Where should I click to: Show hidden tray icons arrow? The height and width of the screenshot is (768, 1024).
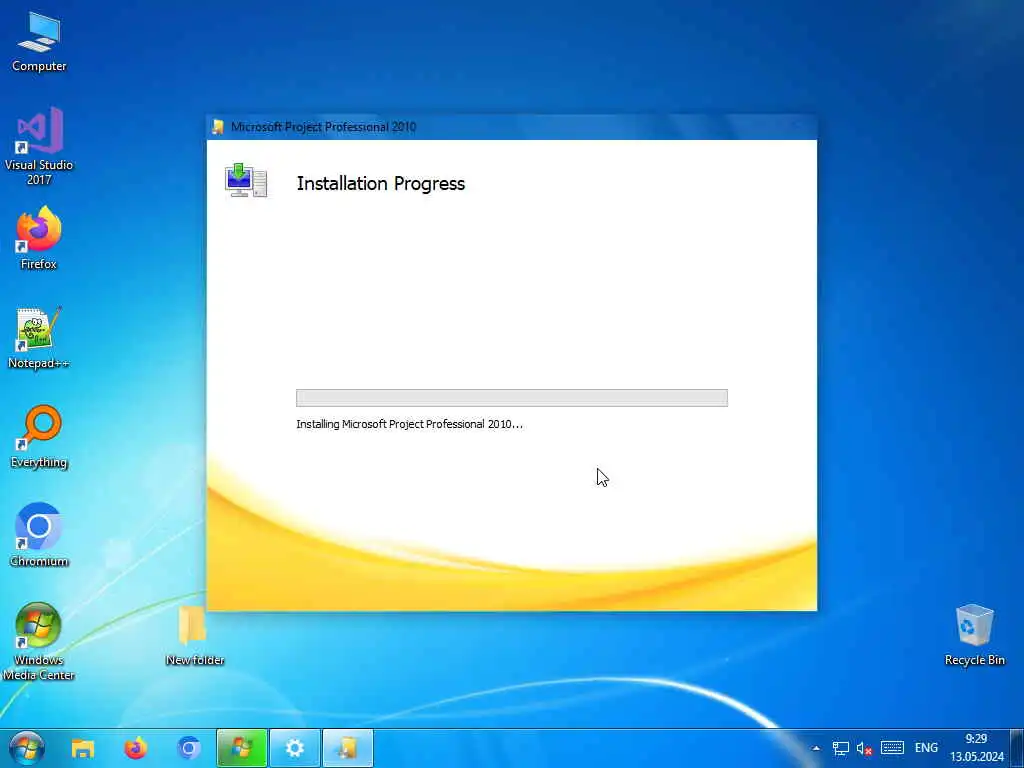pos(816,748)
